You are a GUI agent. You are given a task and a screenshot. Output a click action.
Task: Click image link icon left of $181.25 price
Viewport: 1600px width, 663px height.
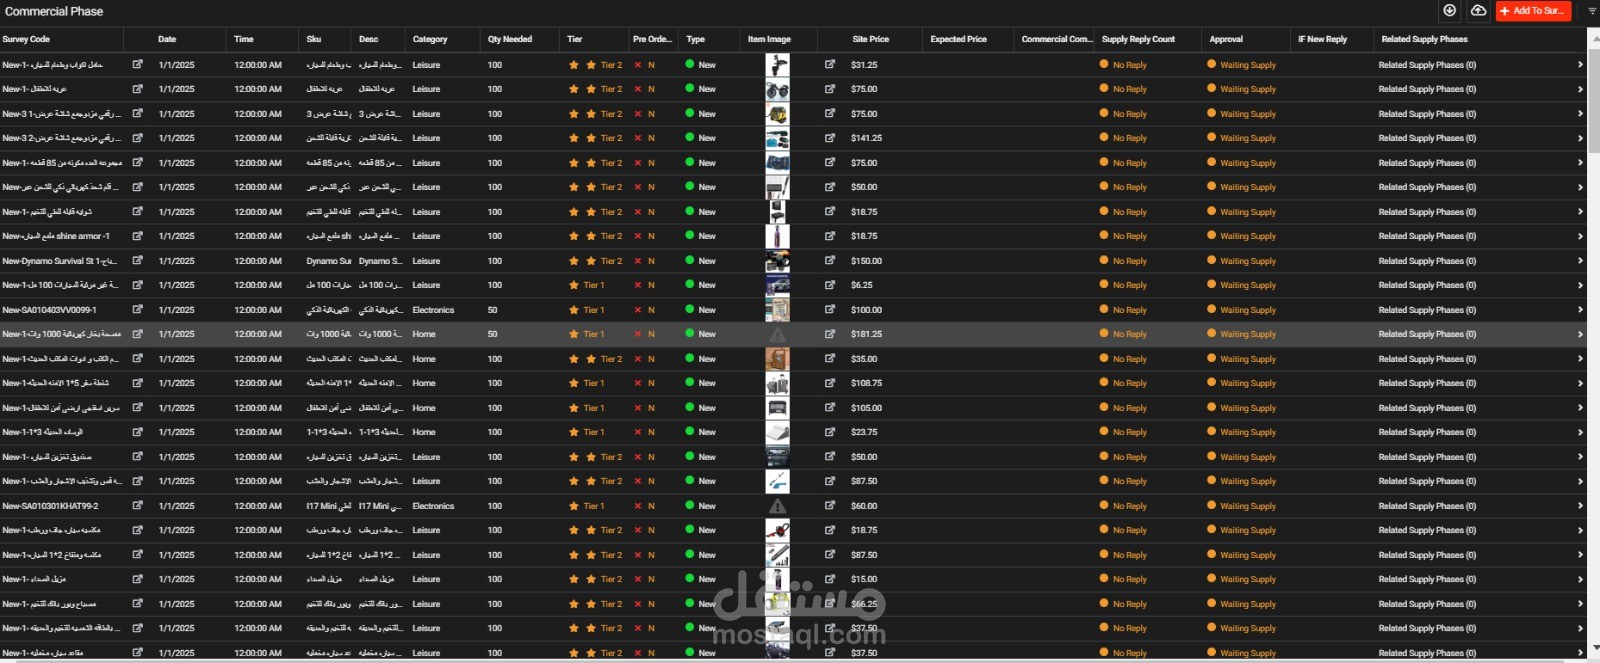(x=830, y=334)
